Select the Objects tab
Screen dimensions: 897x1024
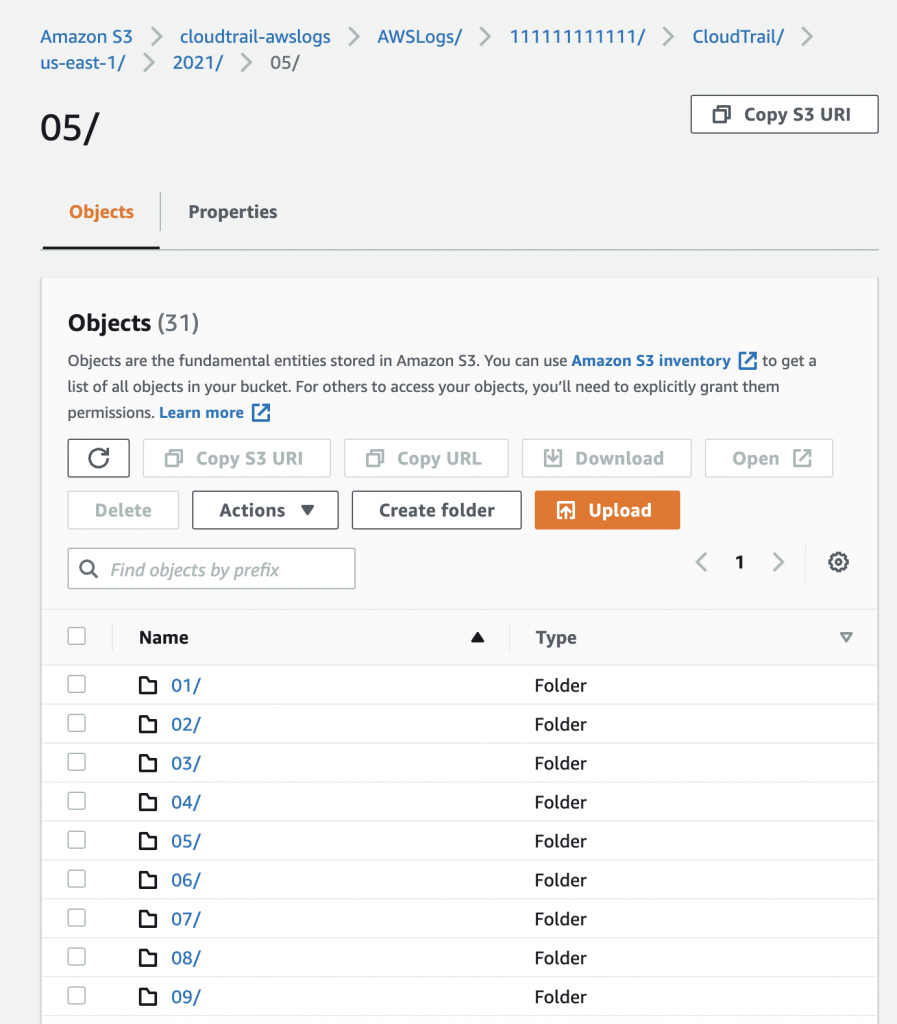coord(100,211)
